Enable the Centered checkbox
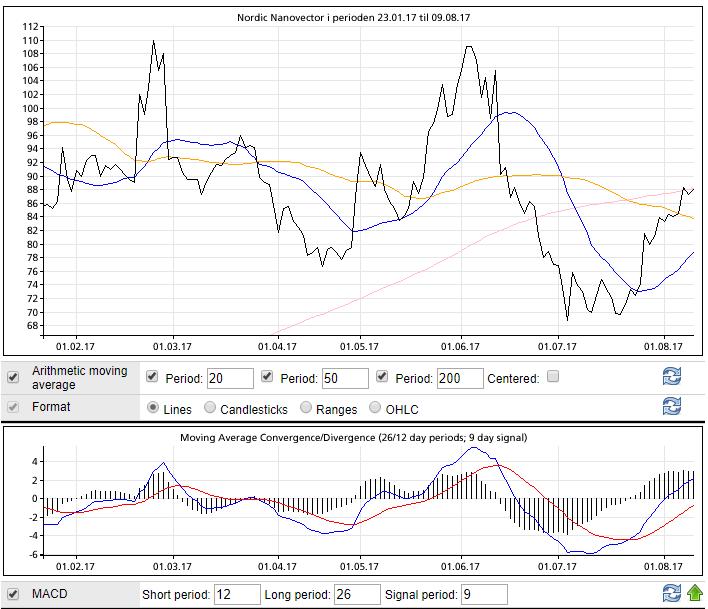 tap(553, 377)
